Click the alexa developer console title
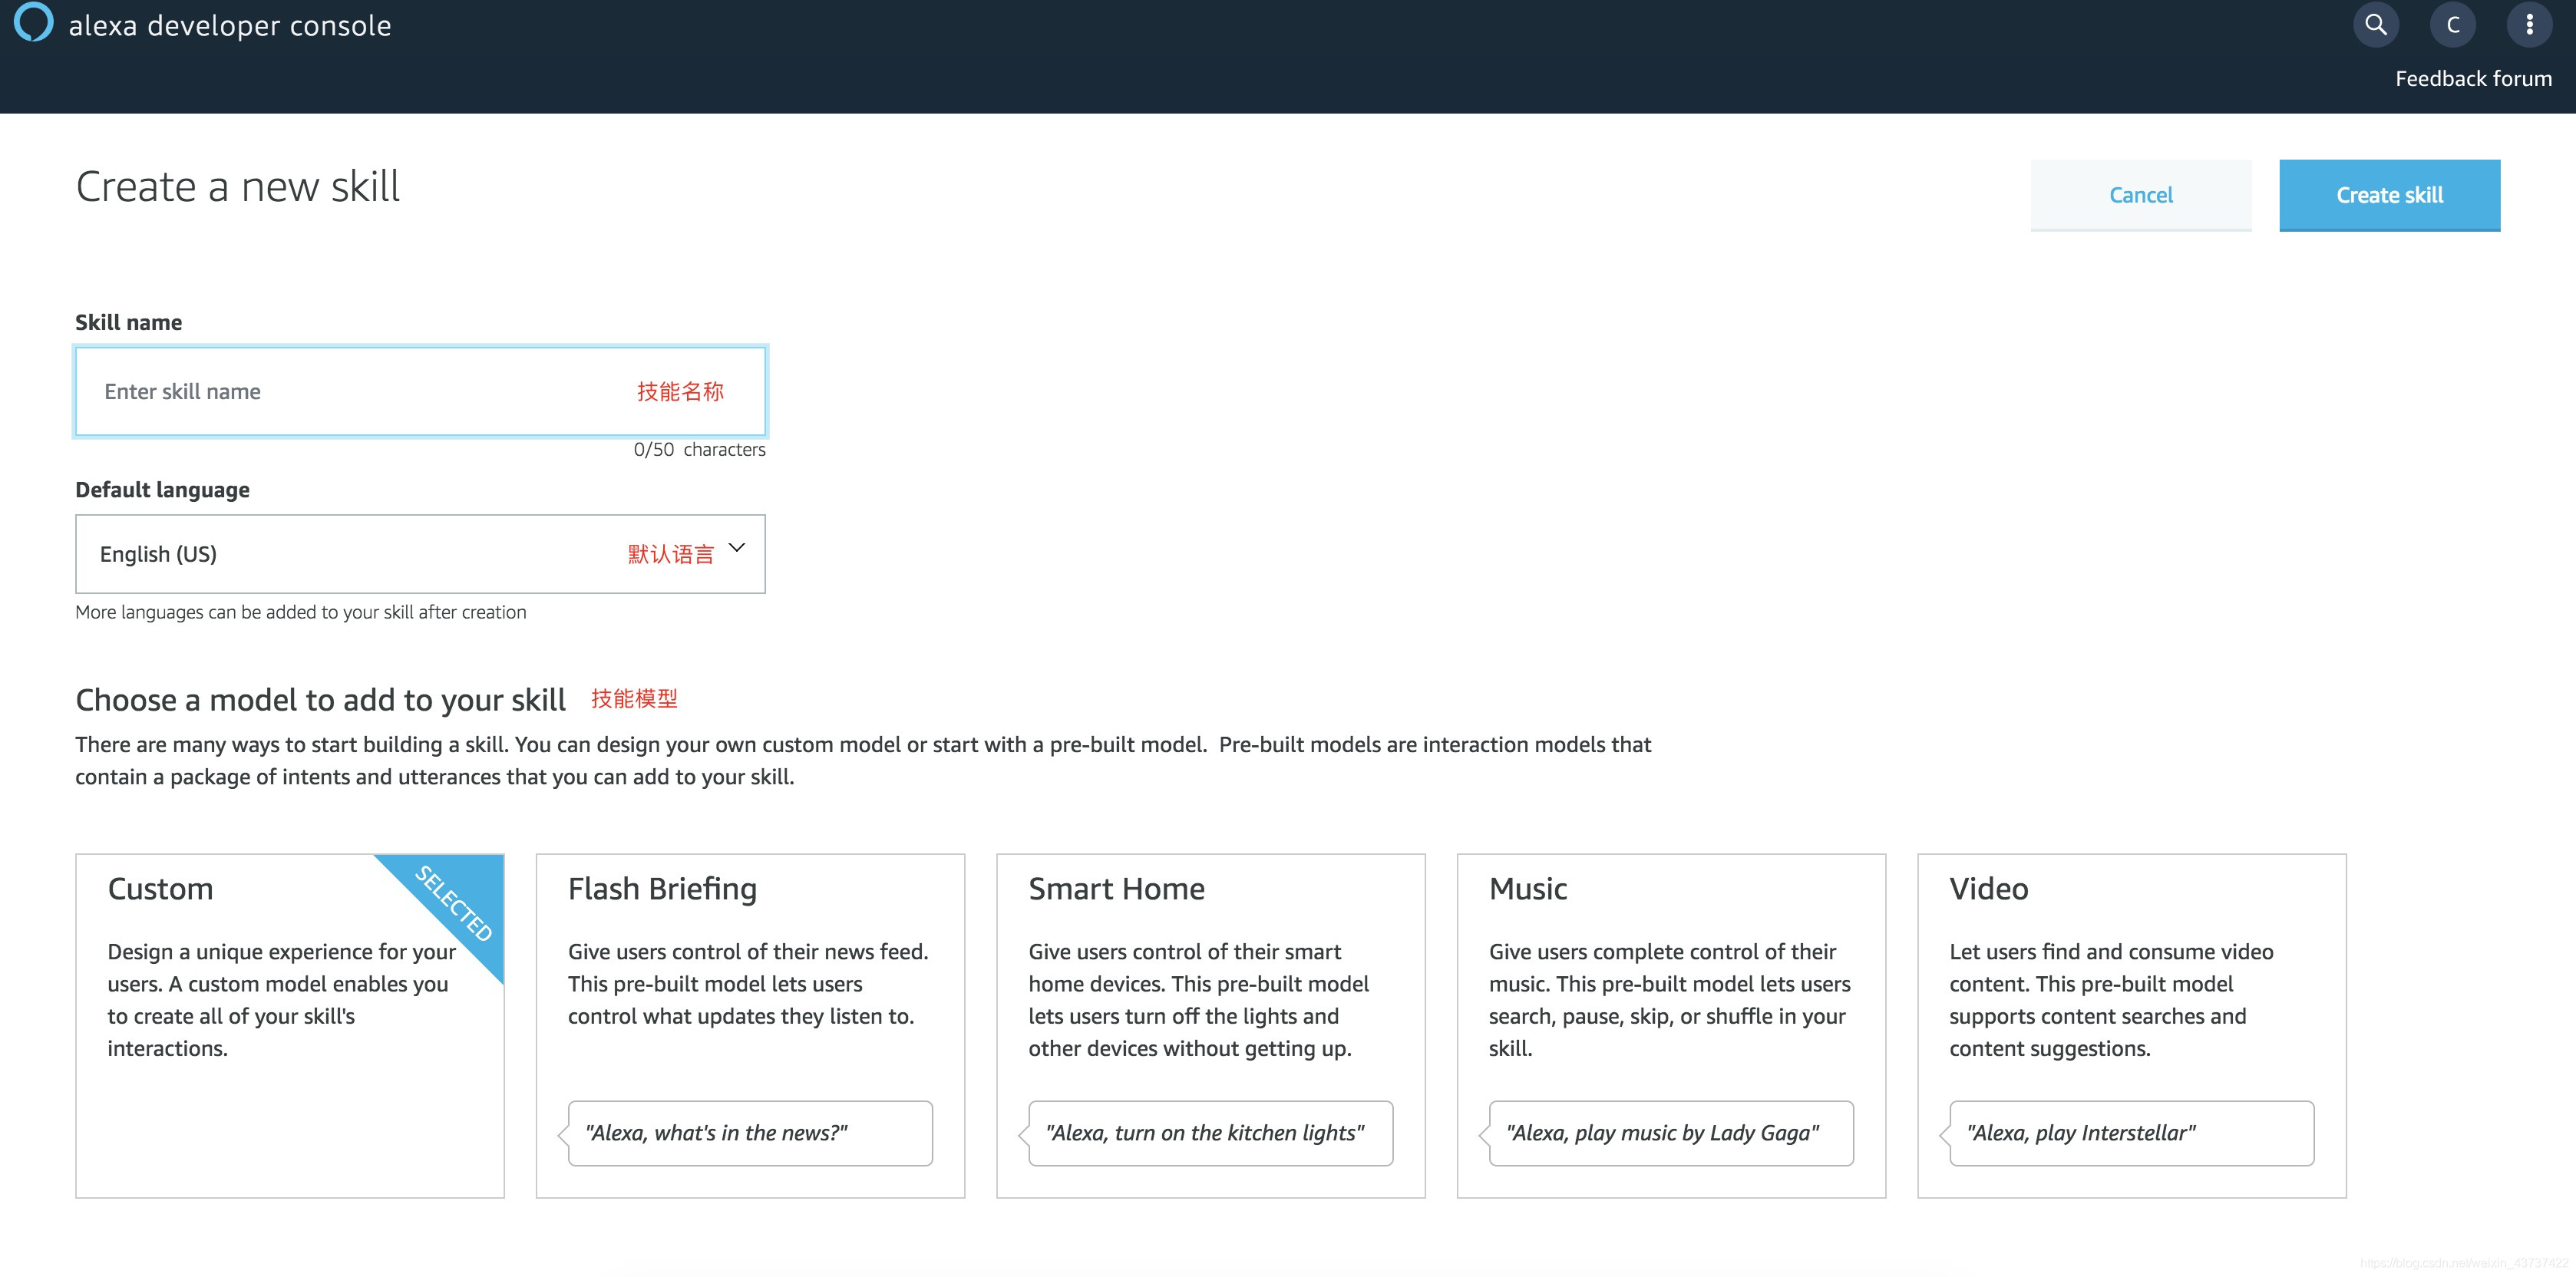Viewport: 2576px width, 1277px height. coord(229,25)
